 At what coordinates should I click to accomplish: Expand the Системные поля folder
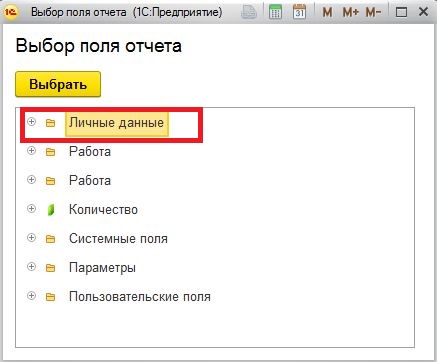pos(31,238)
